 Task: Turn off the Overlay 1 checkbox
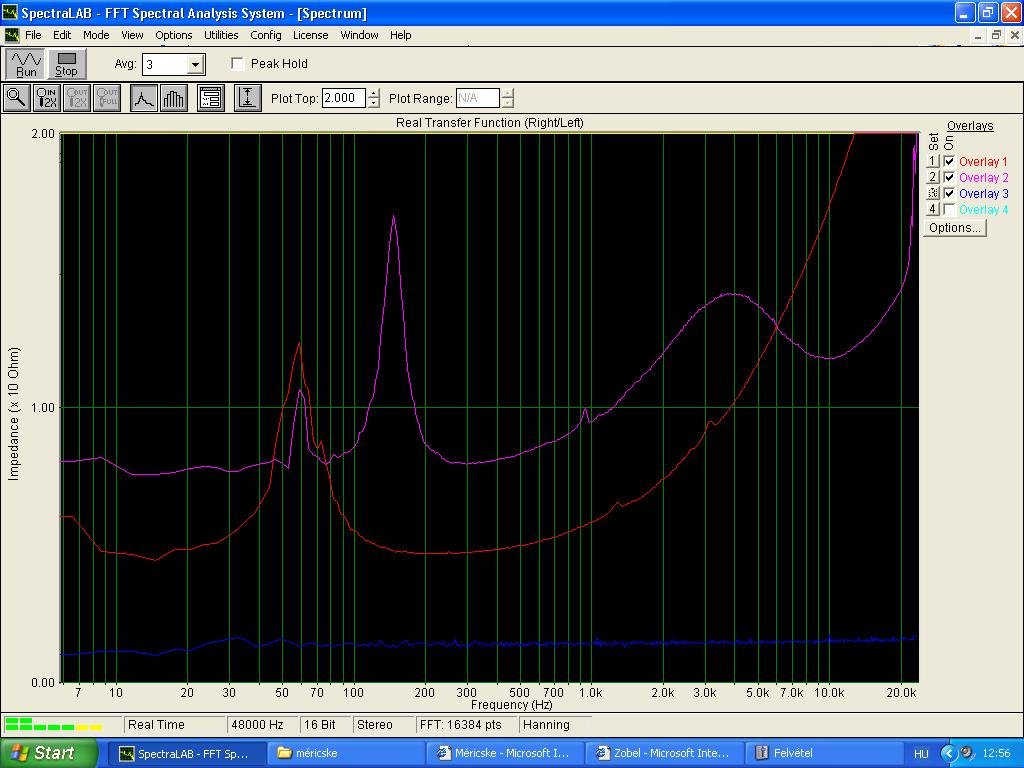[x=950, y=161]
